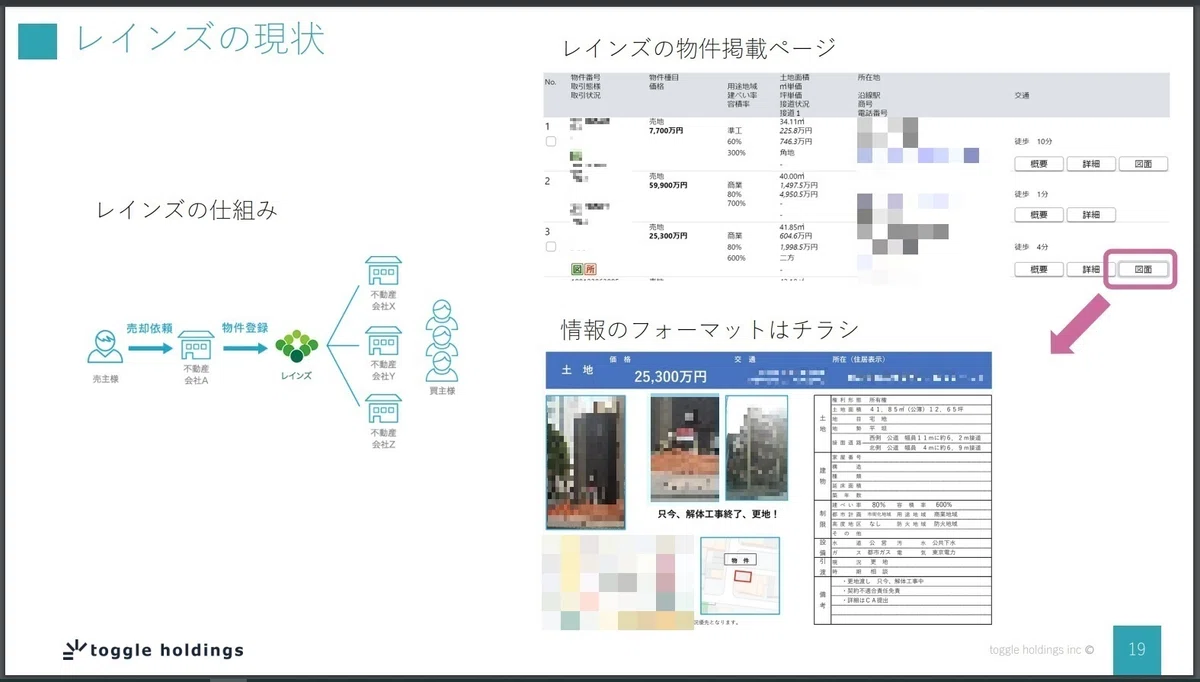The width and height of the screenshot is (1200, 682).
Task: Open 図面 for the 25,300万円 listing
Action: click(x=1143, y=269)
